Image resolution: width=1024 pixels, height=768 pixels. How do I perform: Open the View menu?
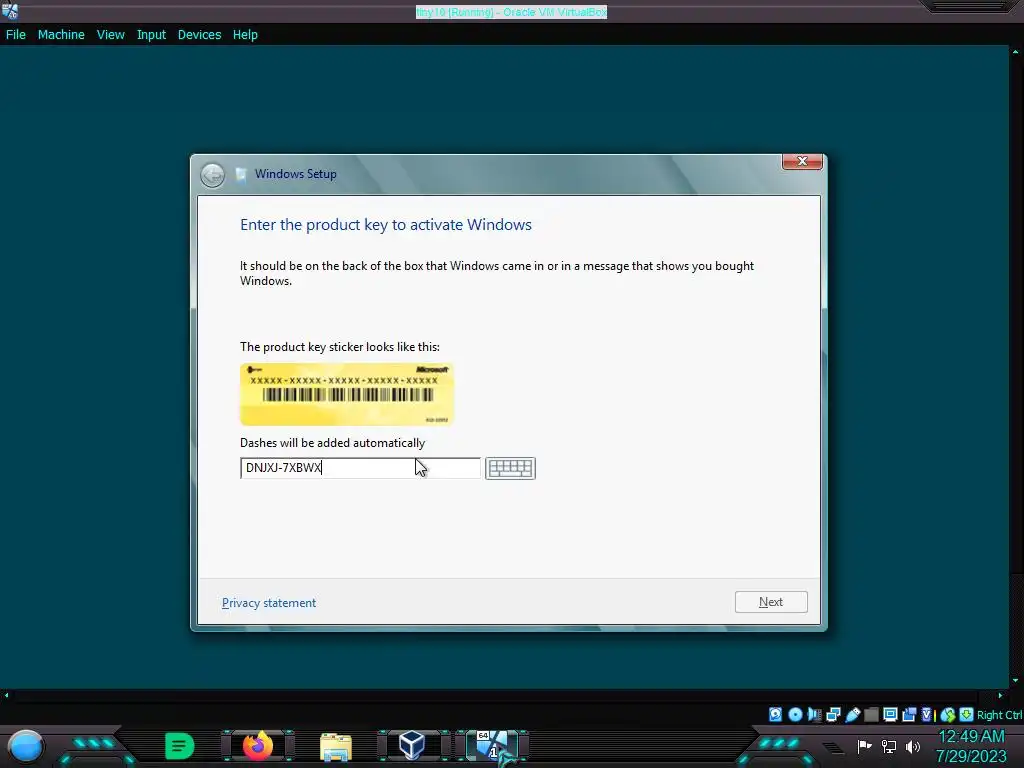(x=110, y=35)
